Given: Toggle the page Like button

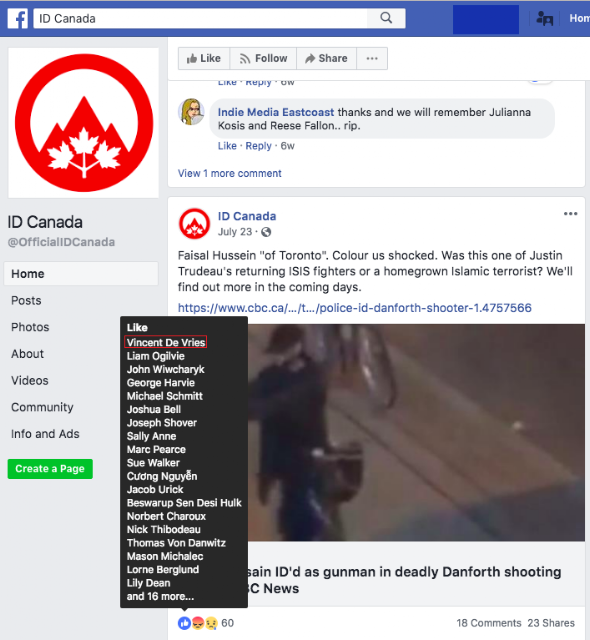Looking at the screenshot, I should tap(204, 58).
